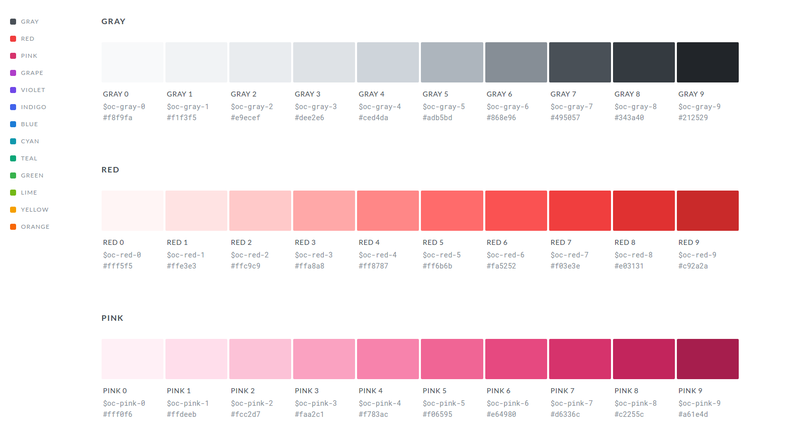Click the RED section heading
Image resolution: width=785 pixels, height=444 pixels.
point(110,170)
